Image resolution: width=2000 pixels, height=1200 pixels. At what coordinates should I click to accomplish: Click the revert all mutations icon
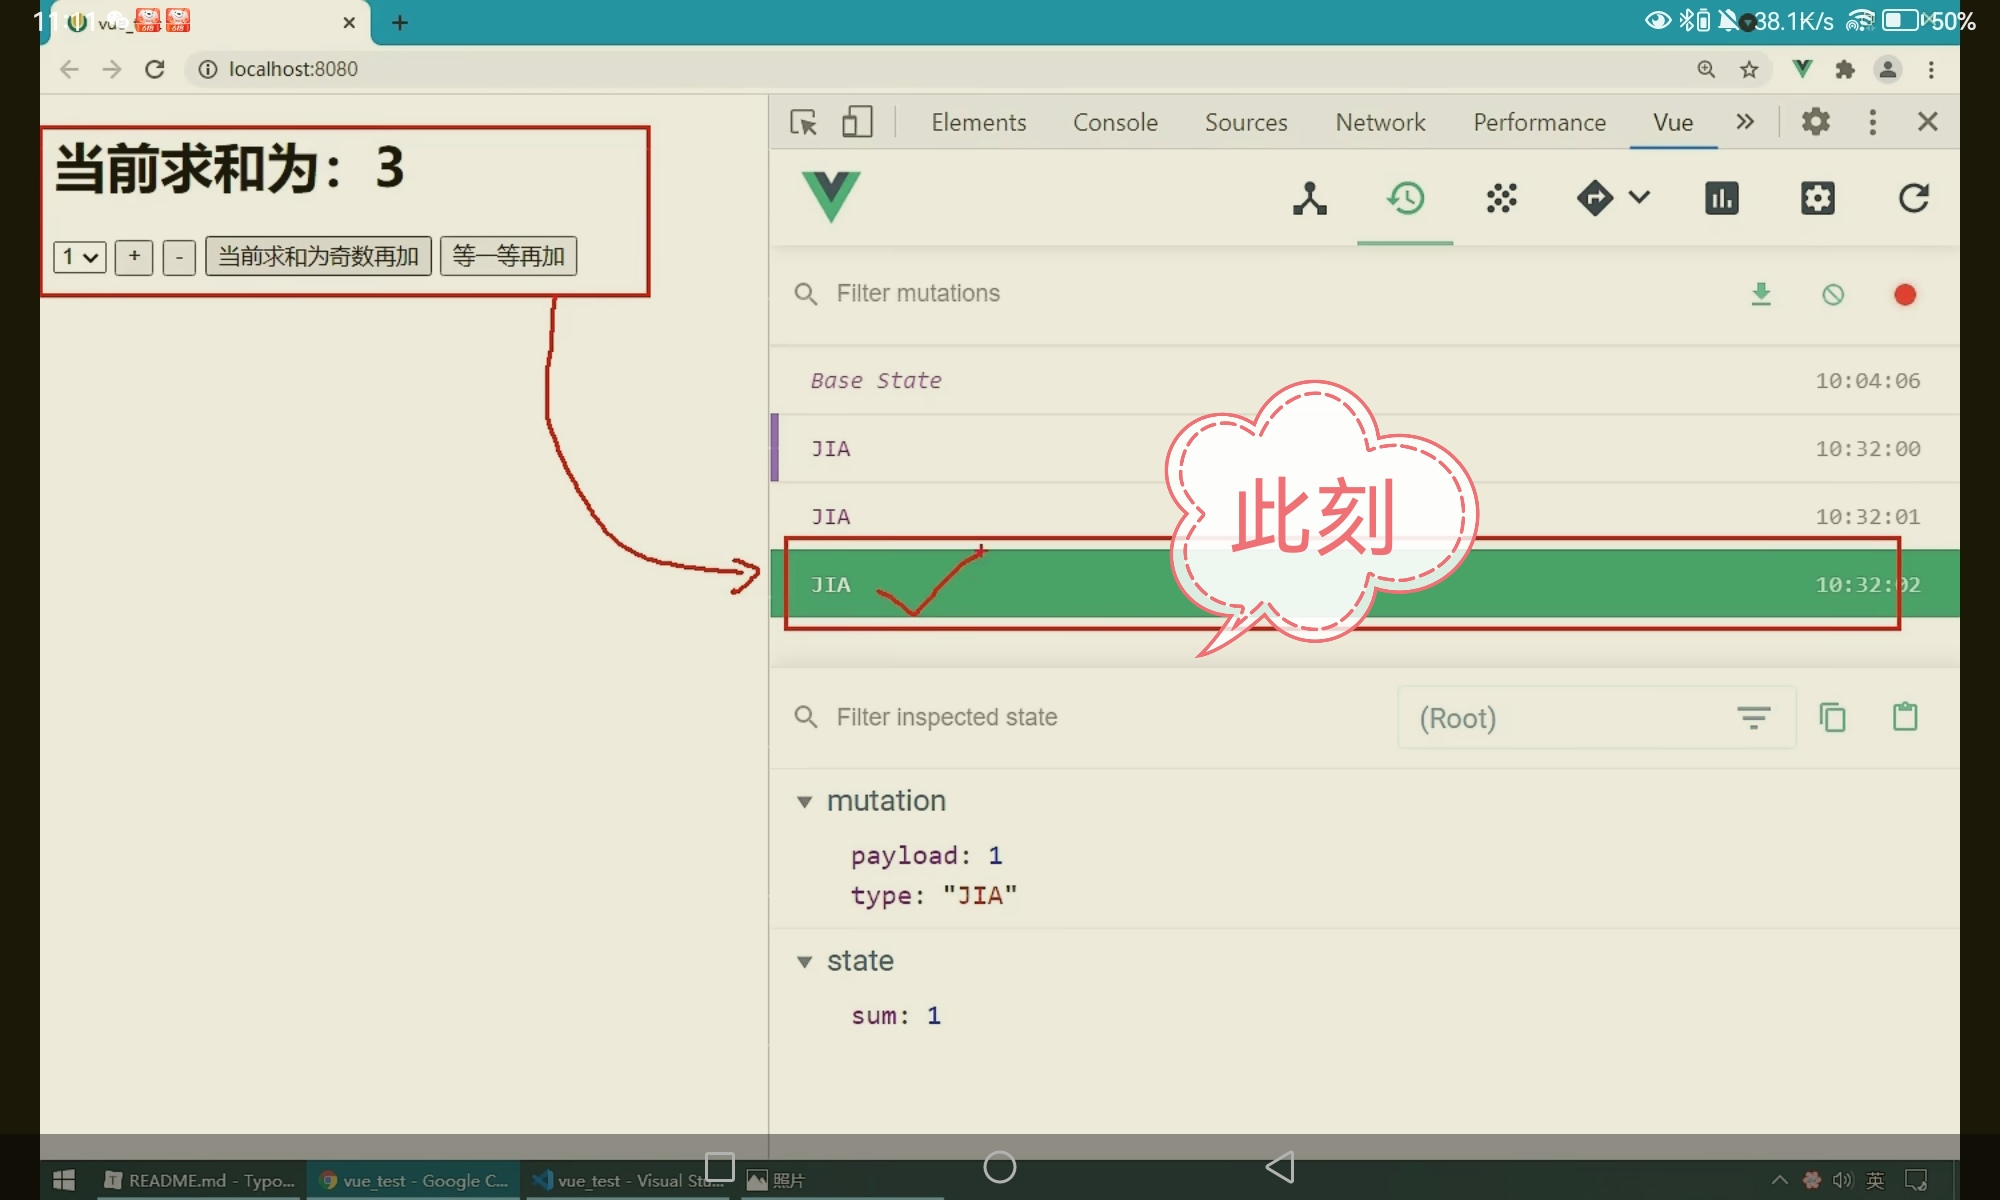pyautogui.click(x=1833, y=294)
